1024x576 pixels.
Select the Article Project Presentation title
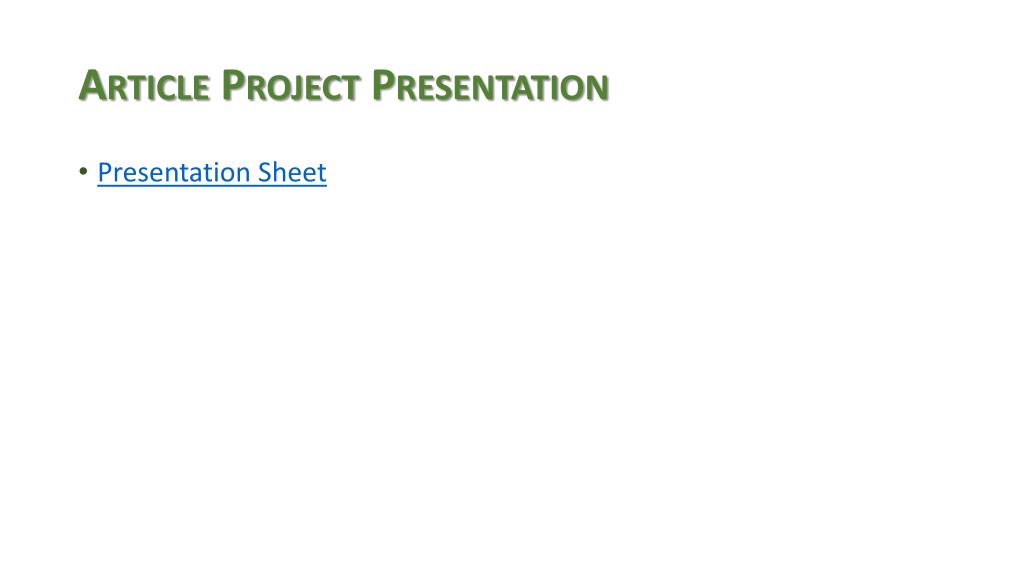tap(344, 86)
